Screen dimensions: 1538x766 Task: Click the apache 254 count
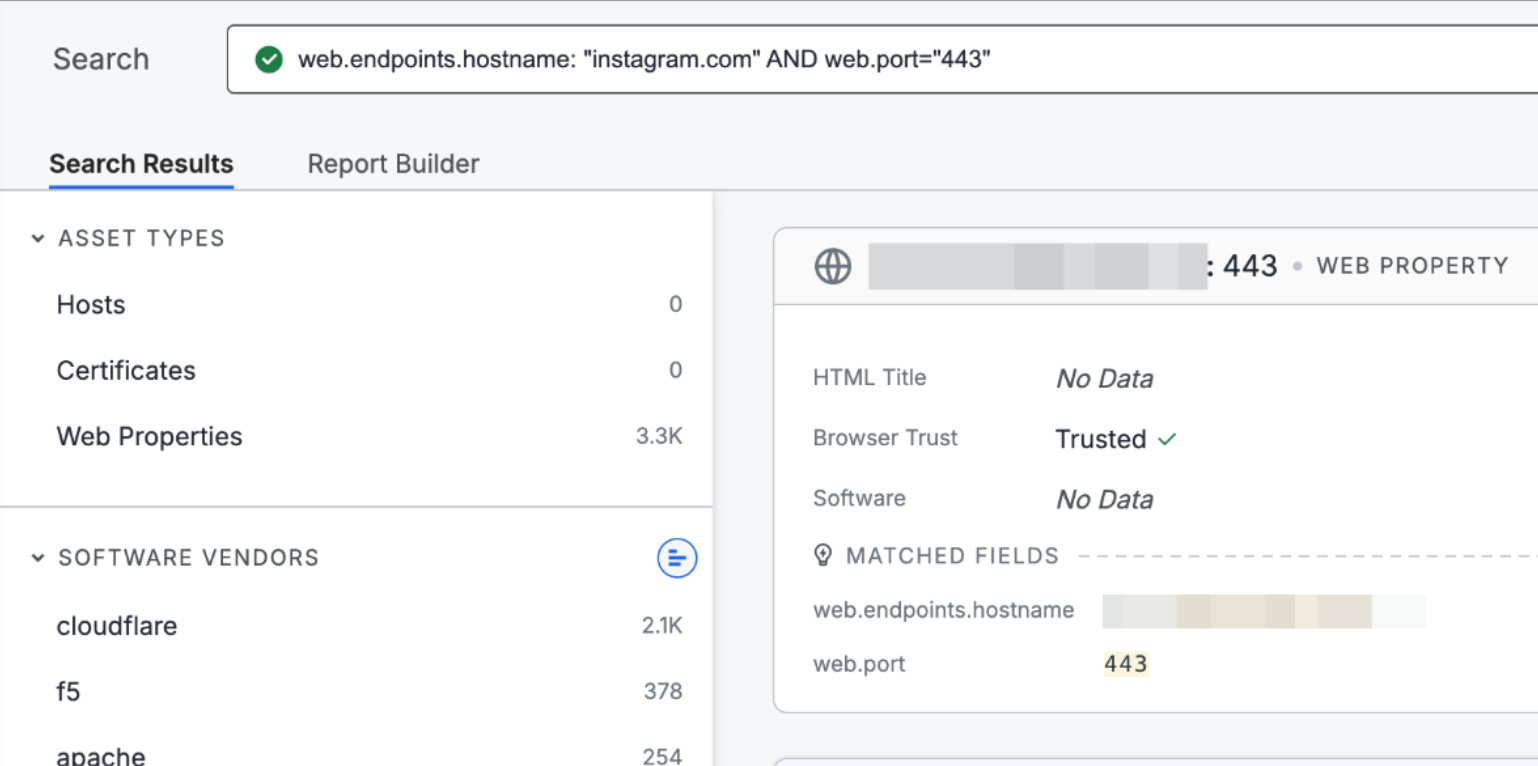[x=662, y=756]
